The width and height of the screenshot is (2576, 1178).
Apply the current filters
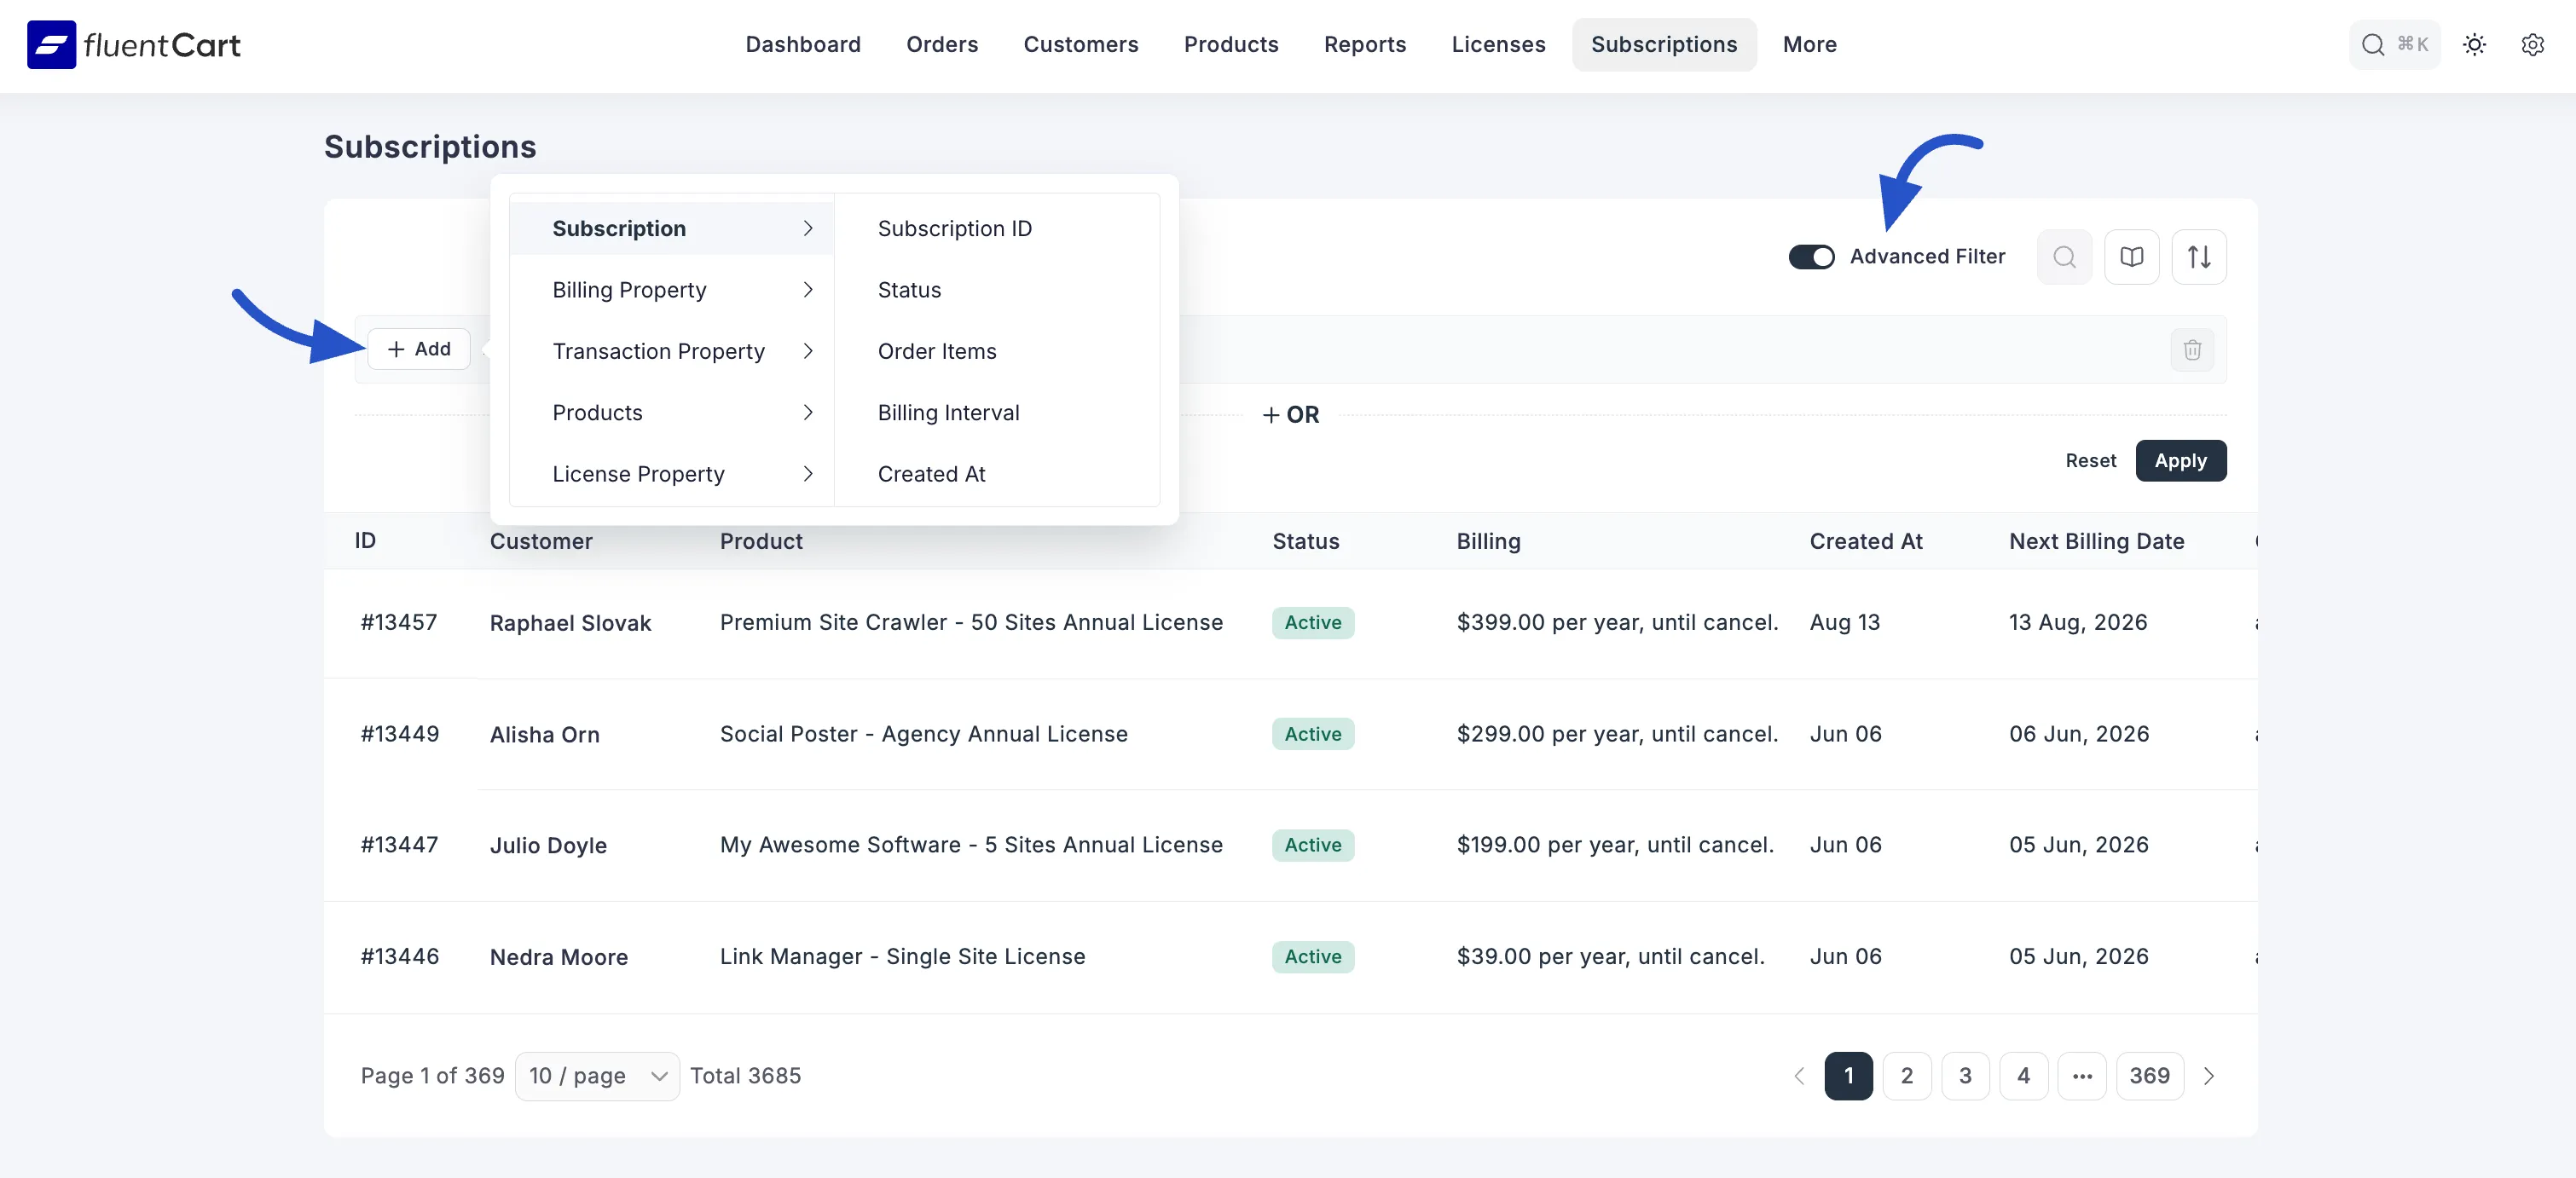tap(2181, 460)
